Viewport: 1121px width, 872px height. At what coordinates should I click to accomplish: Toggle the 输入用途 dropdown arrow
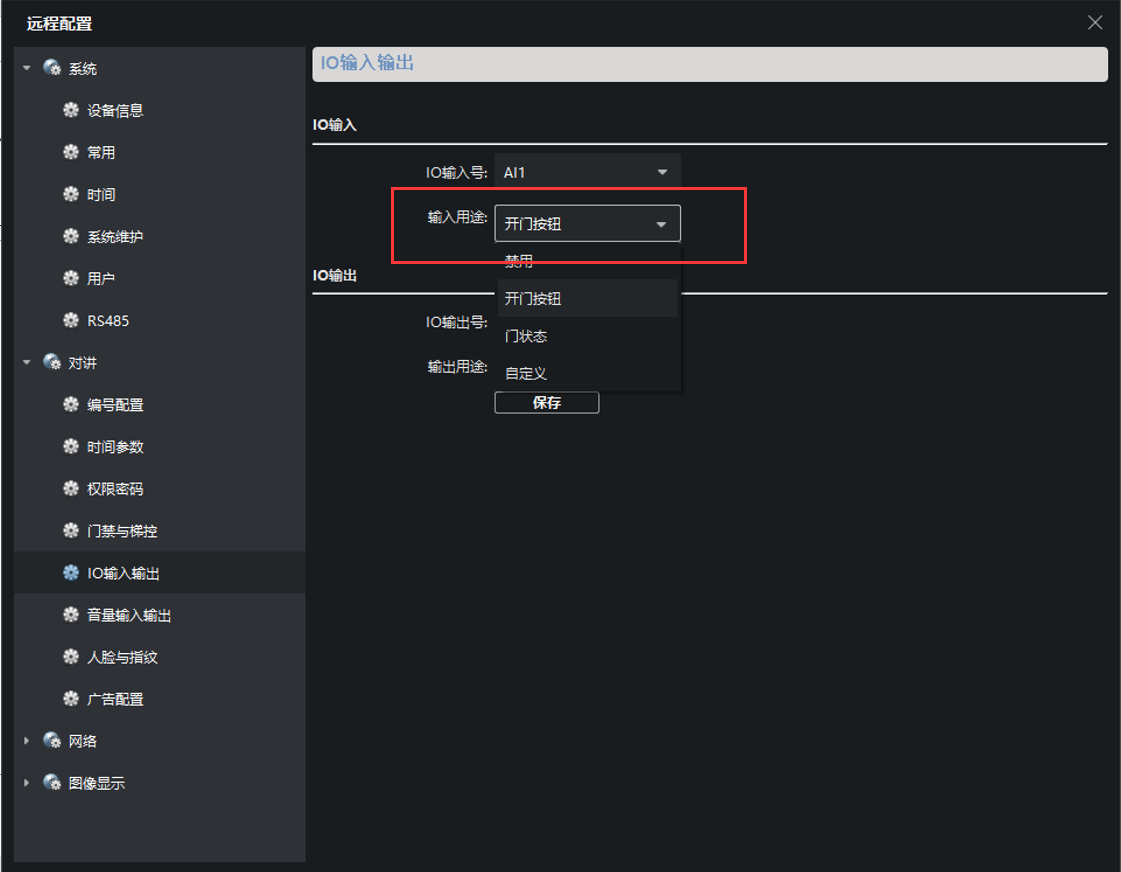coord(661,224)
